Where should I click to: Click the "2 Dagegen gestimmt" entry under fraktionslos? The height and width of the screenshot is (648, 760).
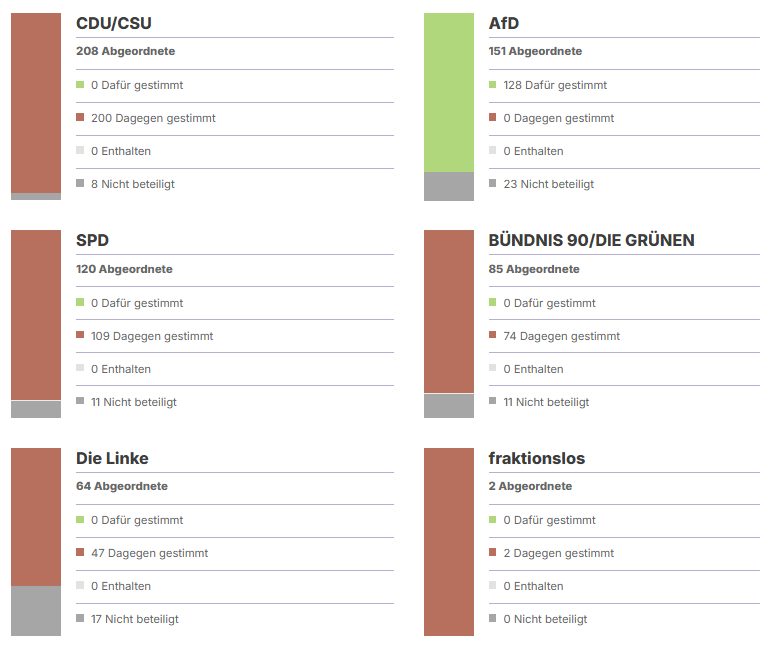pyautogui.click(x=558, y=553)
